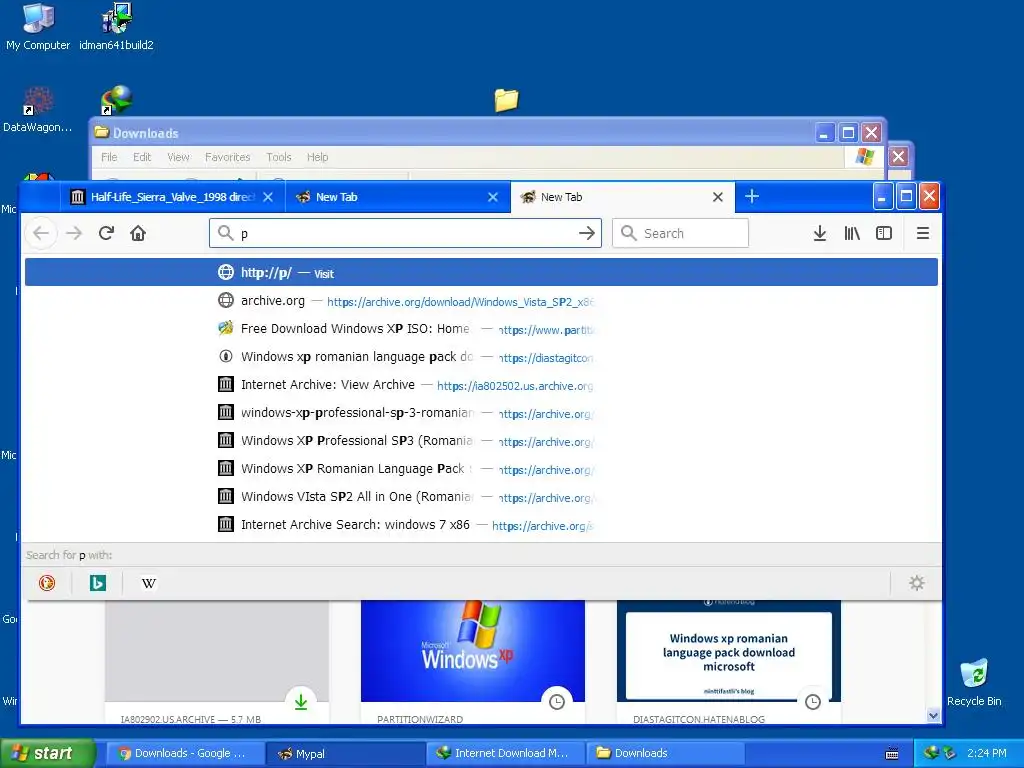Screen dimensions: 1024x768
Task: Click the Start button
Action: [47, 753]
